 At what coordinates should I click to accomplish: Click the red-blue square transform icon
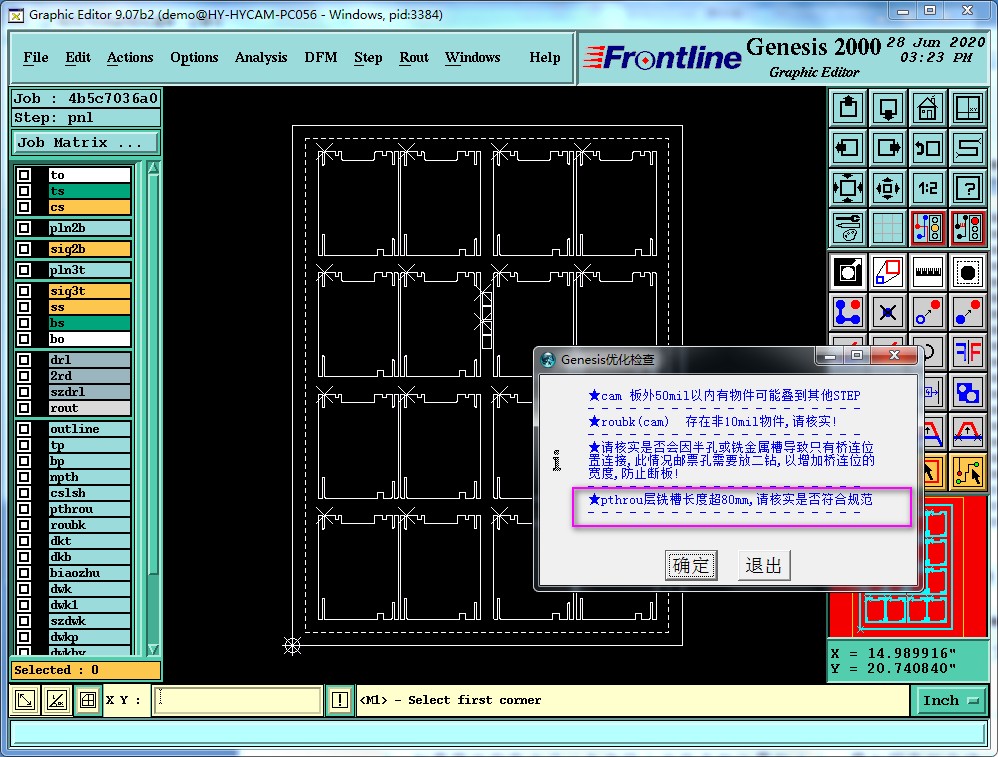click(x=887, y=272)
